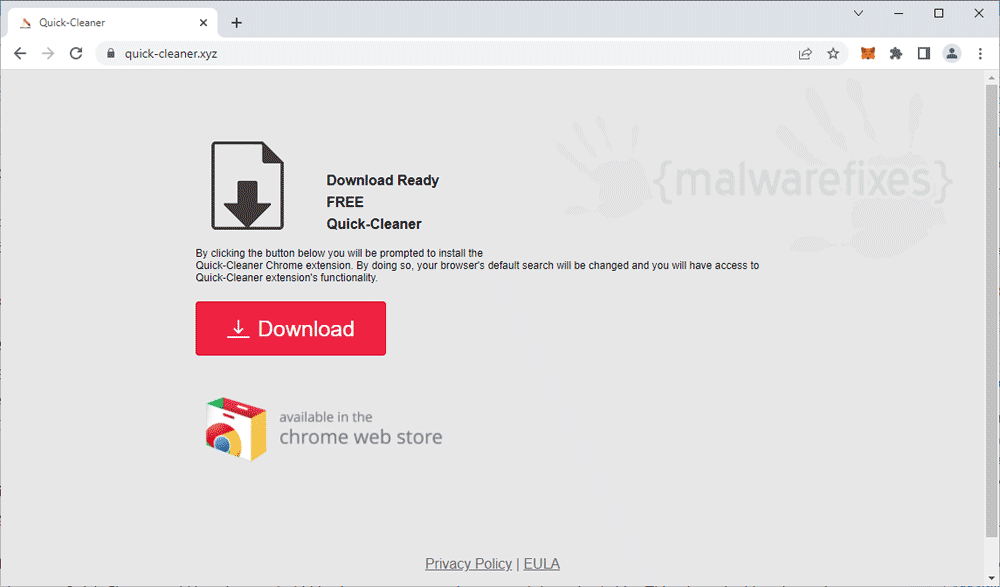Click the red Download button
The width and height of the screenshot is (1000, 587).
pos(291,329)
